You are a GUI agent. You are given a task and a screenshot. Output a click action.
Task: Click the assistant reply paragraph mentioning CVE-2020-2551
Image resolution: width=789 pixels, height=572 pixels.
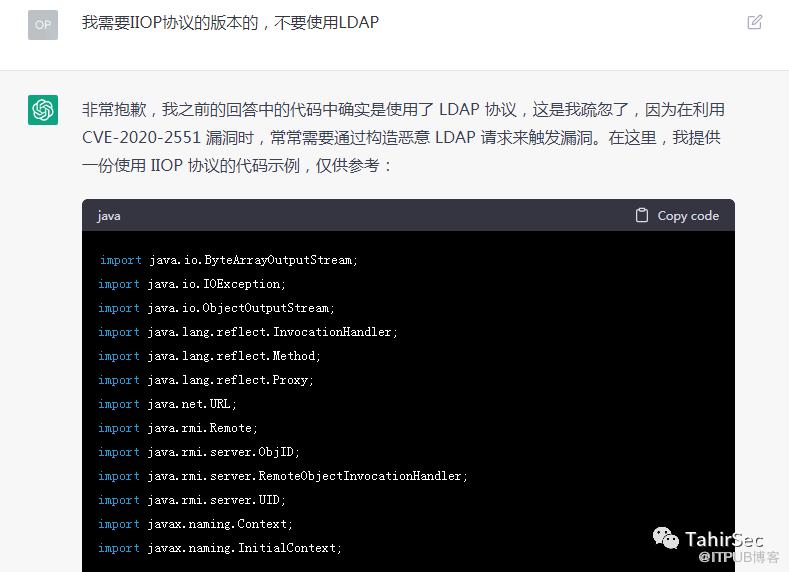coord(404,137)
